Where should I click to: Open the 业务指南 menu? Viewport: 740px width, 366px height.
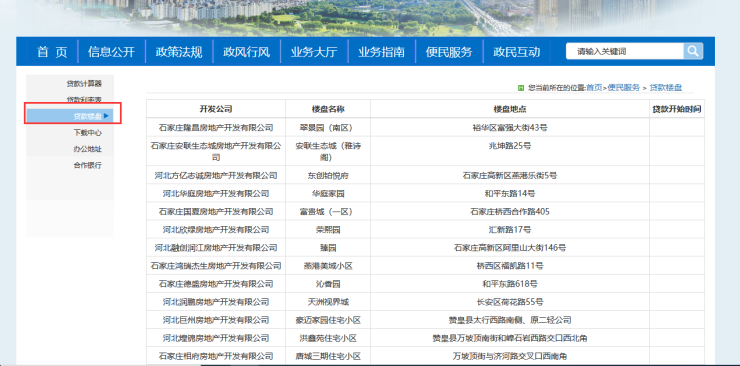point(381,52)
